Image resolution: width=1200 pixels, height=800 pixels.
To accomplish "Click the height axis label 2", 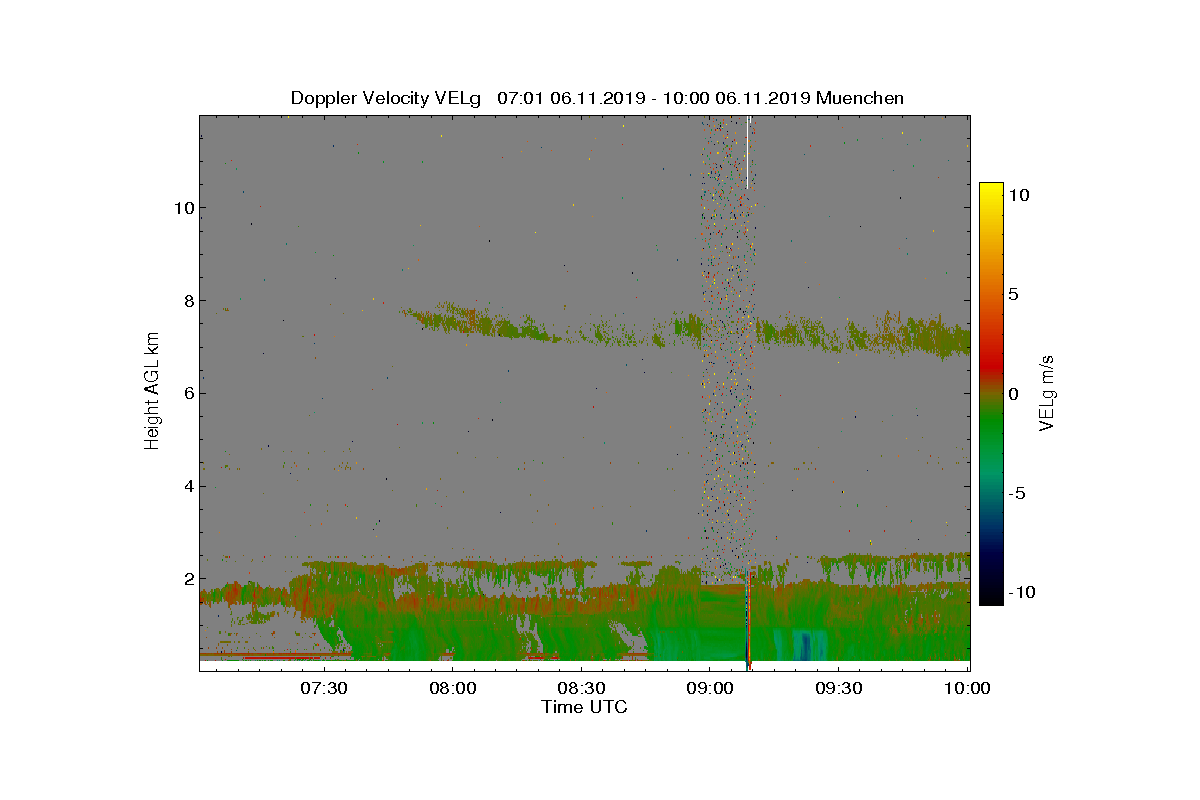I will click(188, 579).
